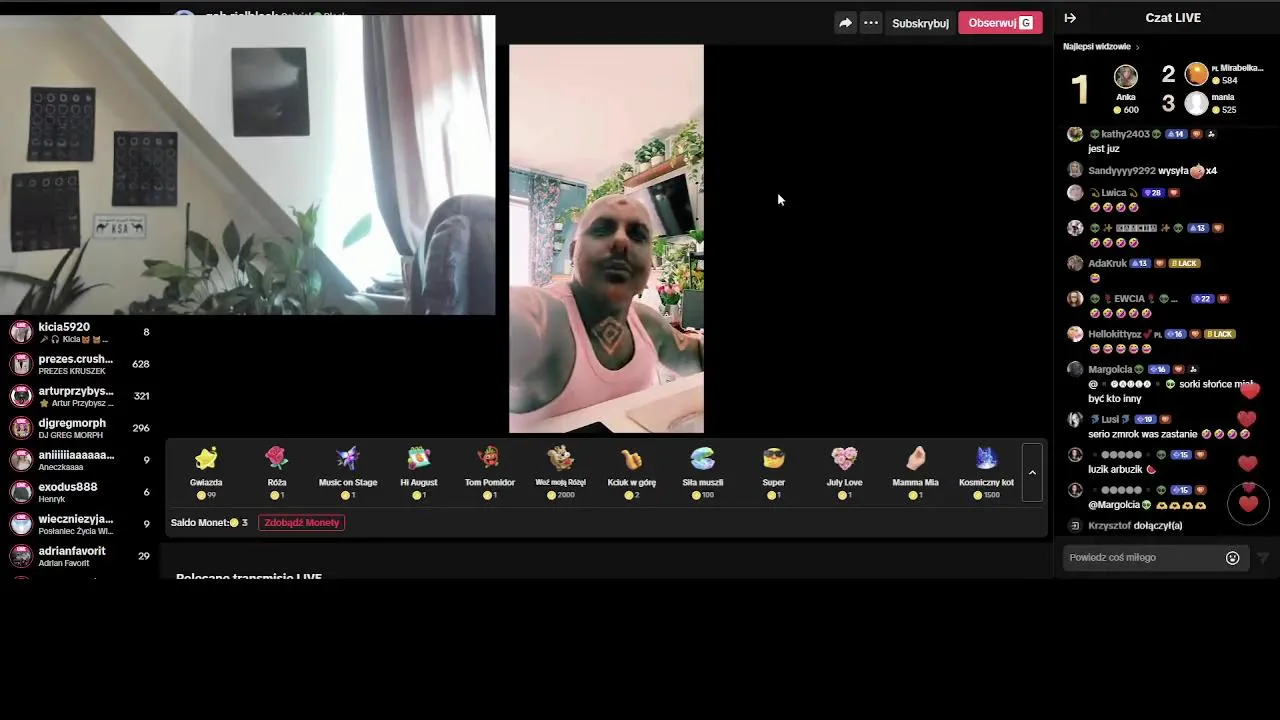Open wieczniezyja live channel

[80, 524]
